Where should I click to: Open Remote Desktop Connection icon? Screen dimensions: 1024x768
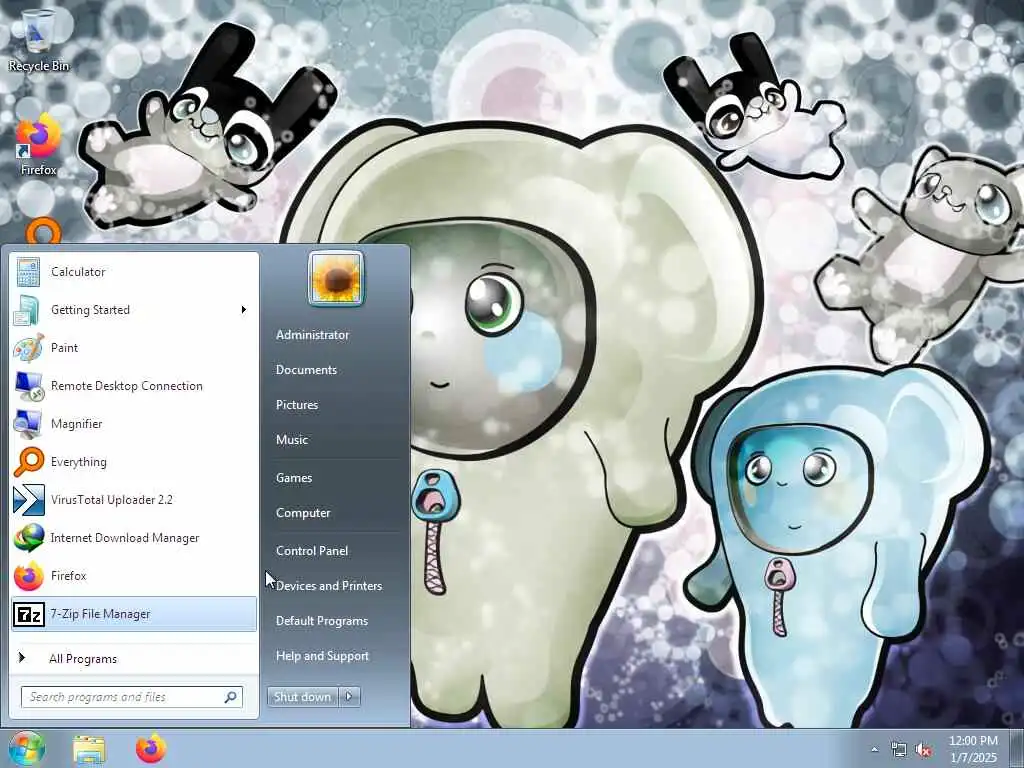click(28, 385)
